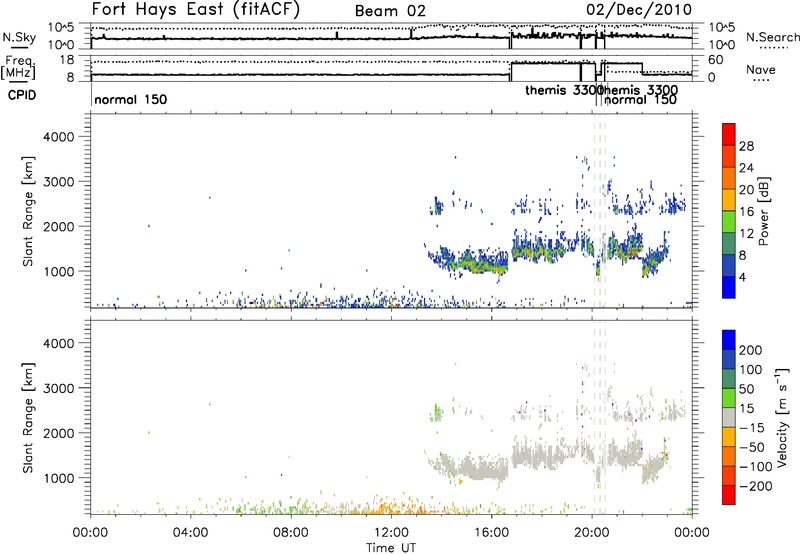
Task: Click the '12:00' time tick label
Action: 391,533
